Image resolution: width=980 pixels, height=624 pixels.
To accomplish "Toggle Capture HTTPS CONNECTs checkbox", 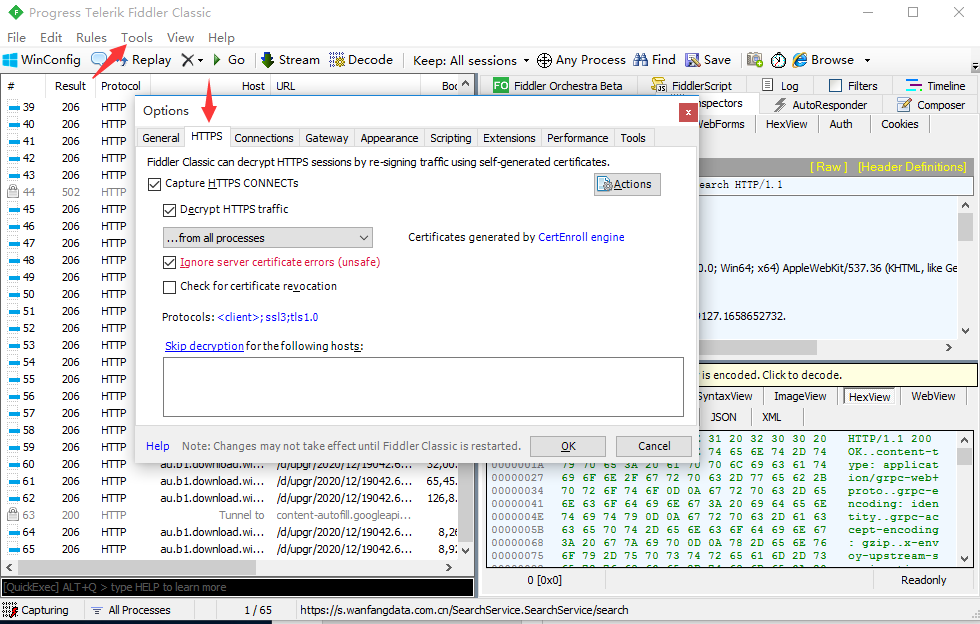I will (x=154, y=184).
